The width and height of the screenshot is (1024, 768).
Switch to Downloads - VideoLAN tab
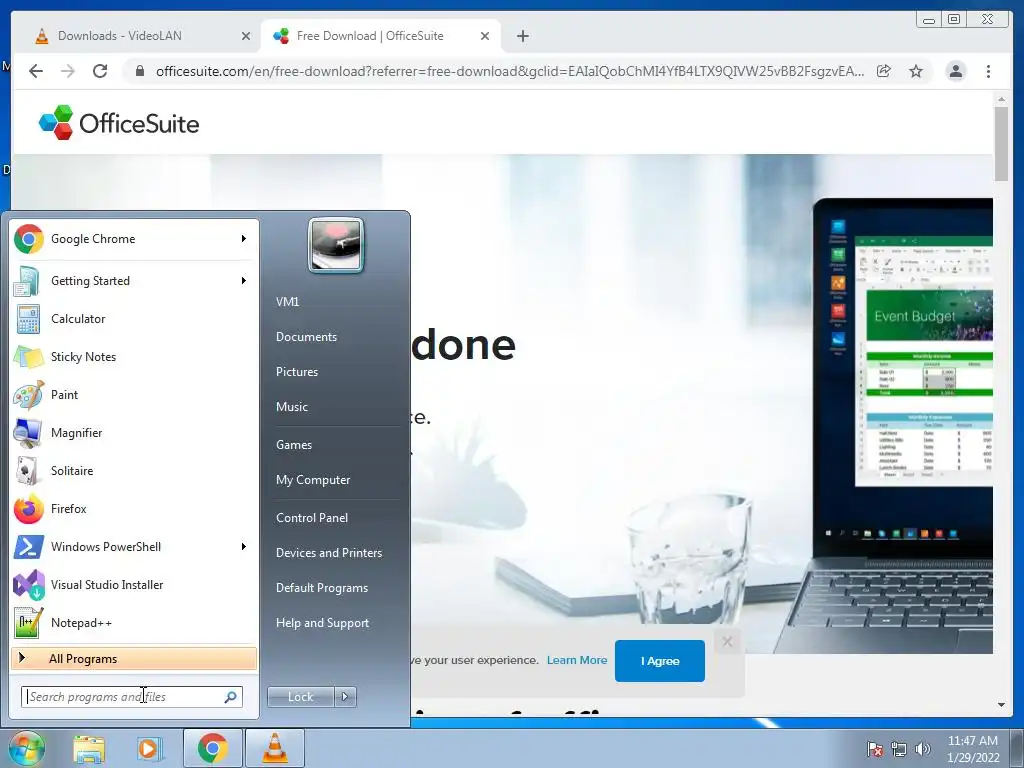click(140, 36)
